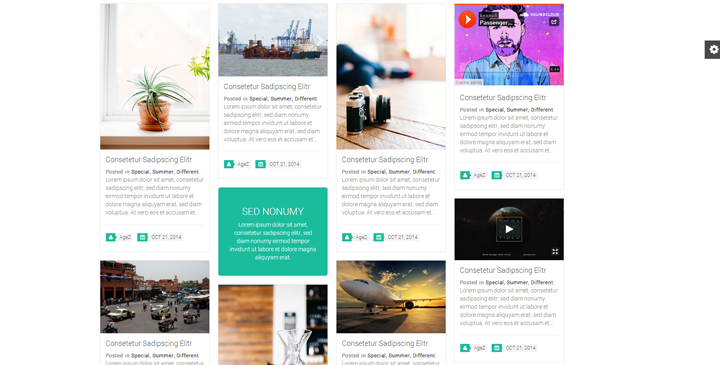Open the SoundCloud artist name above Passenger
The image size is (720, 365).
point(488,15)
